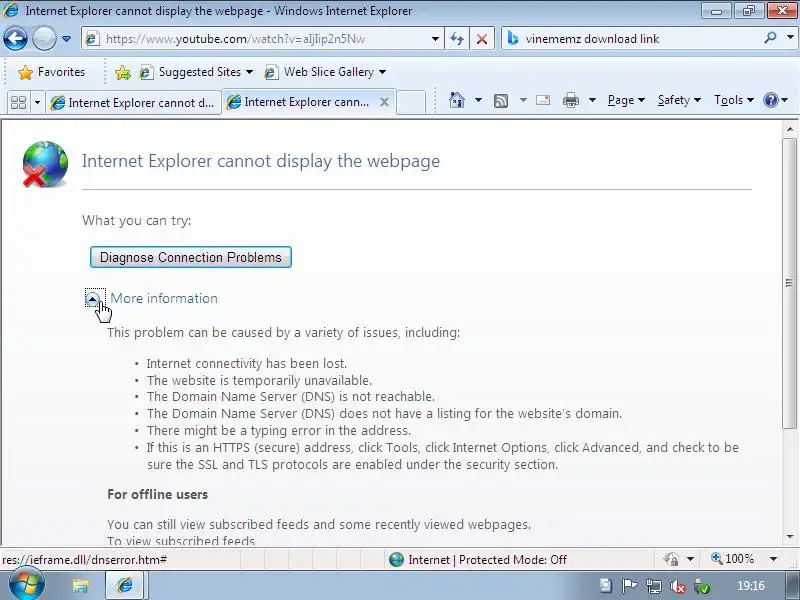Click 'There might be a typing error' bullet
The image size is (800, 600).
coord(279,430)
